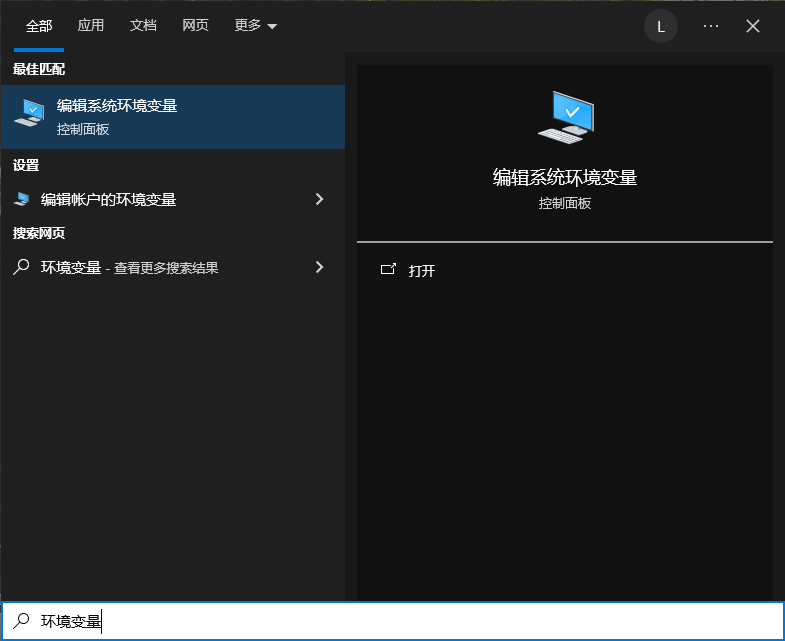The height and width of the screenshot is (641, 785).
Task: Select the 文档 tab
Action: (143, 26)
